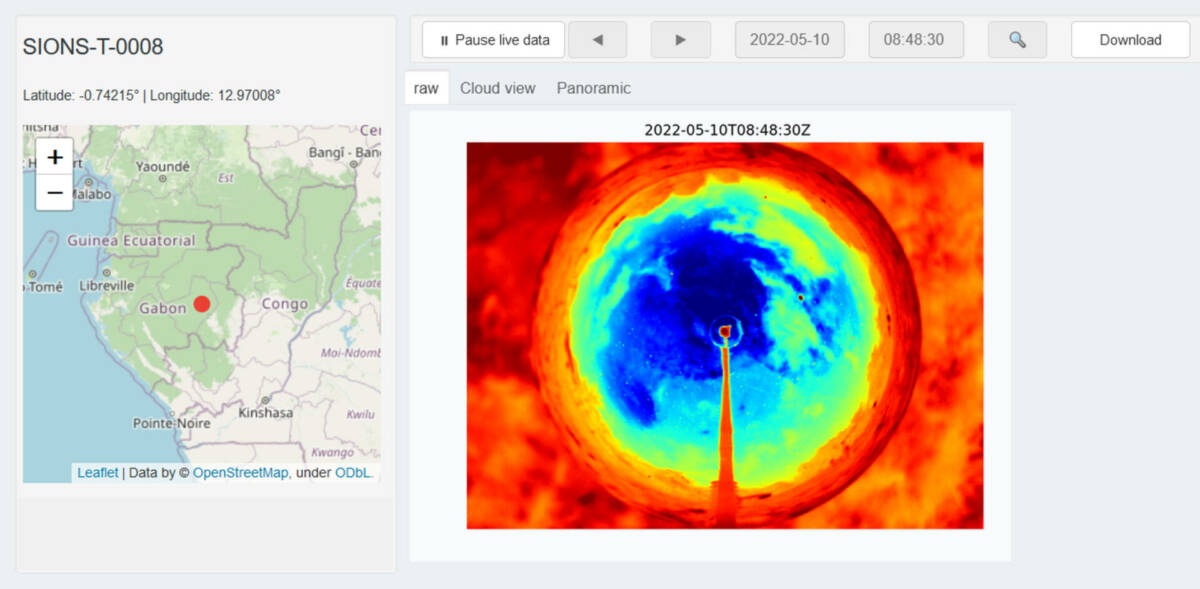Image resolution: width=1200 pixels, height=589 pixels.
Task: Open the time selector showing 08:48:30
Action: coord(916,39)
